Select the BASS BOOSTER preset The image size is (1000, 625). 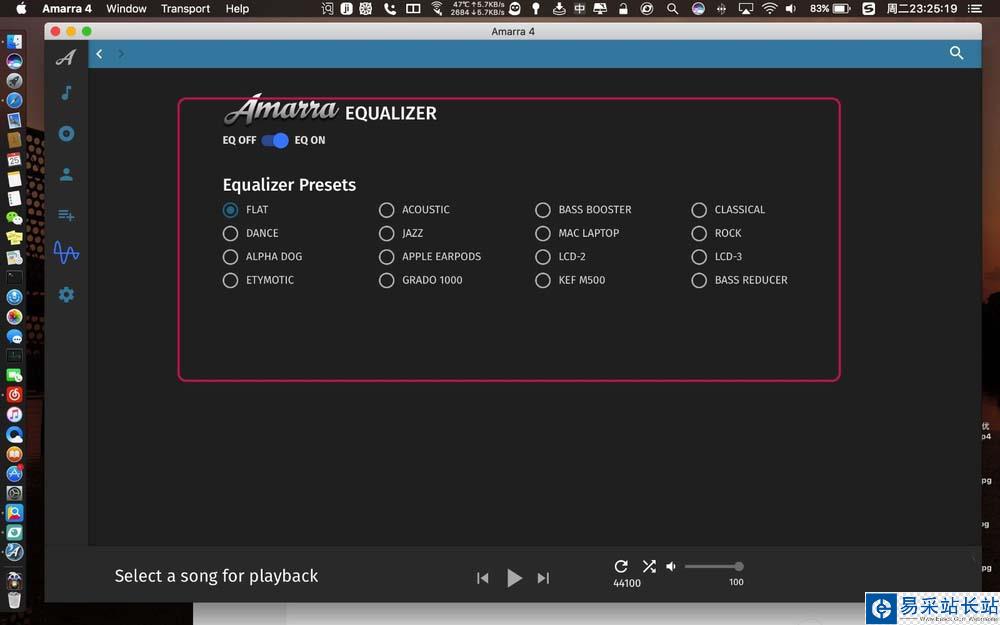543,210
